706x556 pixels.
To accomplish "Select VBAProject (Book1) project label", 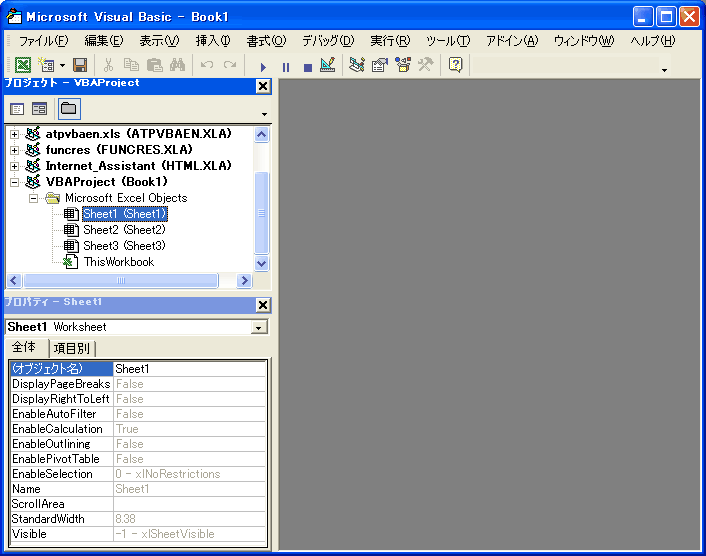I will (x=107, y=182).
